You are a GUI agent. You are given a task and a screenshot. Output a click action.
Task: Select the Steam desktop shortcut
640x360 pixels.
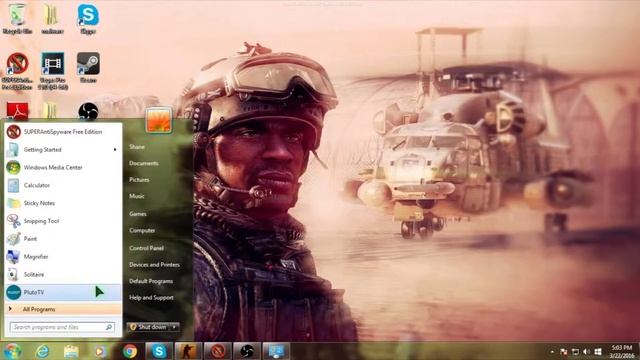coord(88,68)
